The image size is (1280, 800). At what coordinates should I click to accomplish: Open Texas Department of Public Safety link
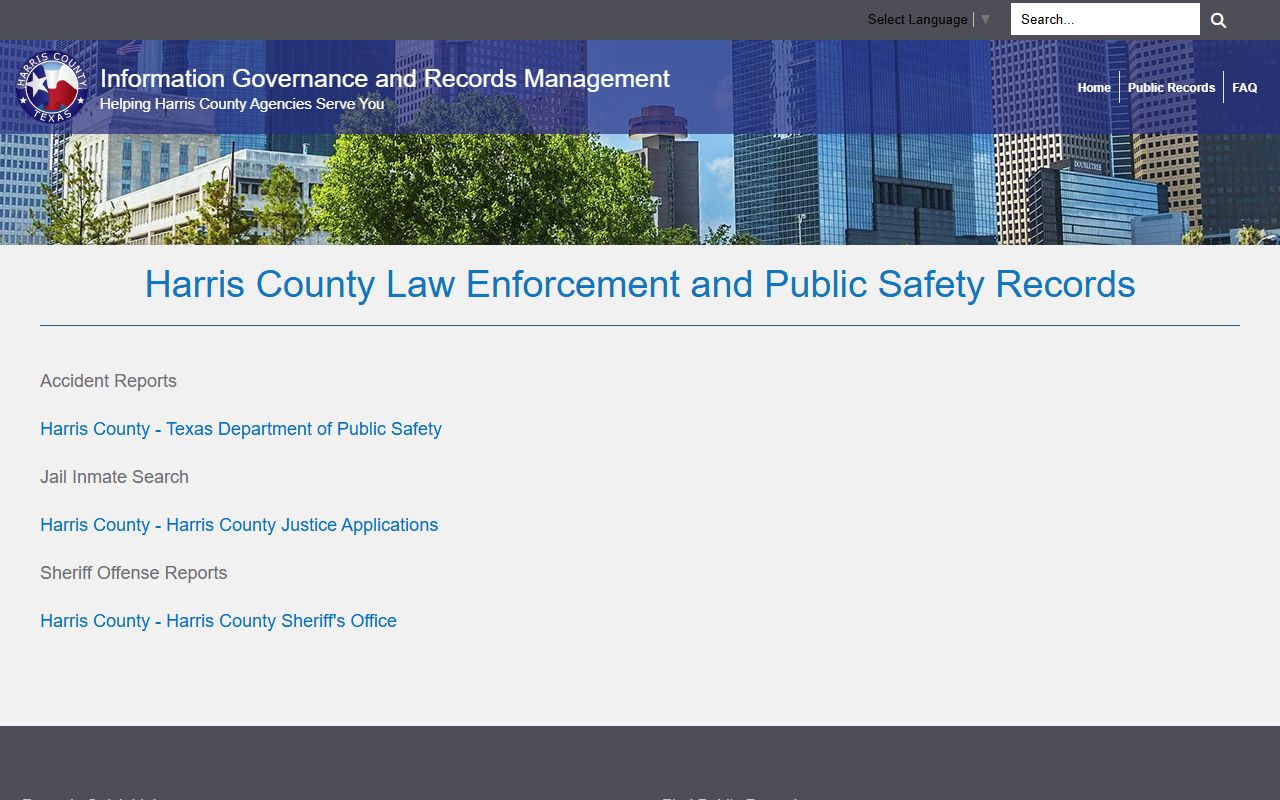coord(241,429)
